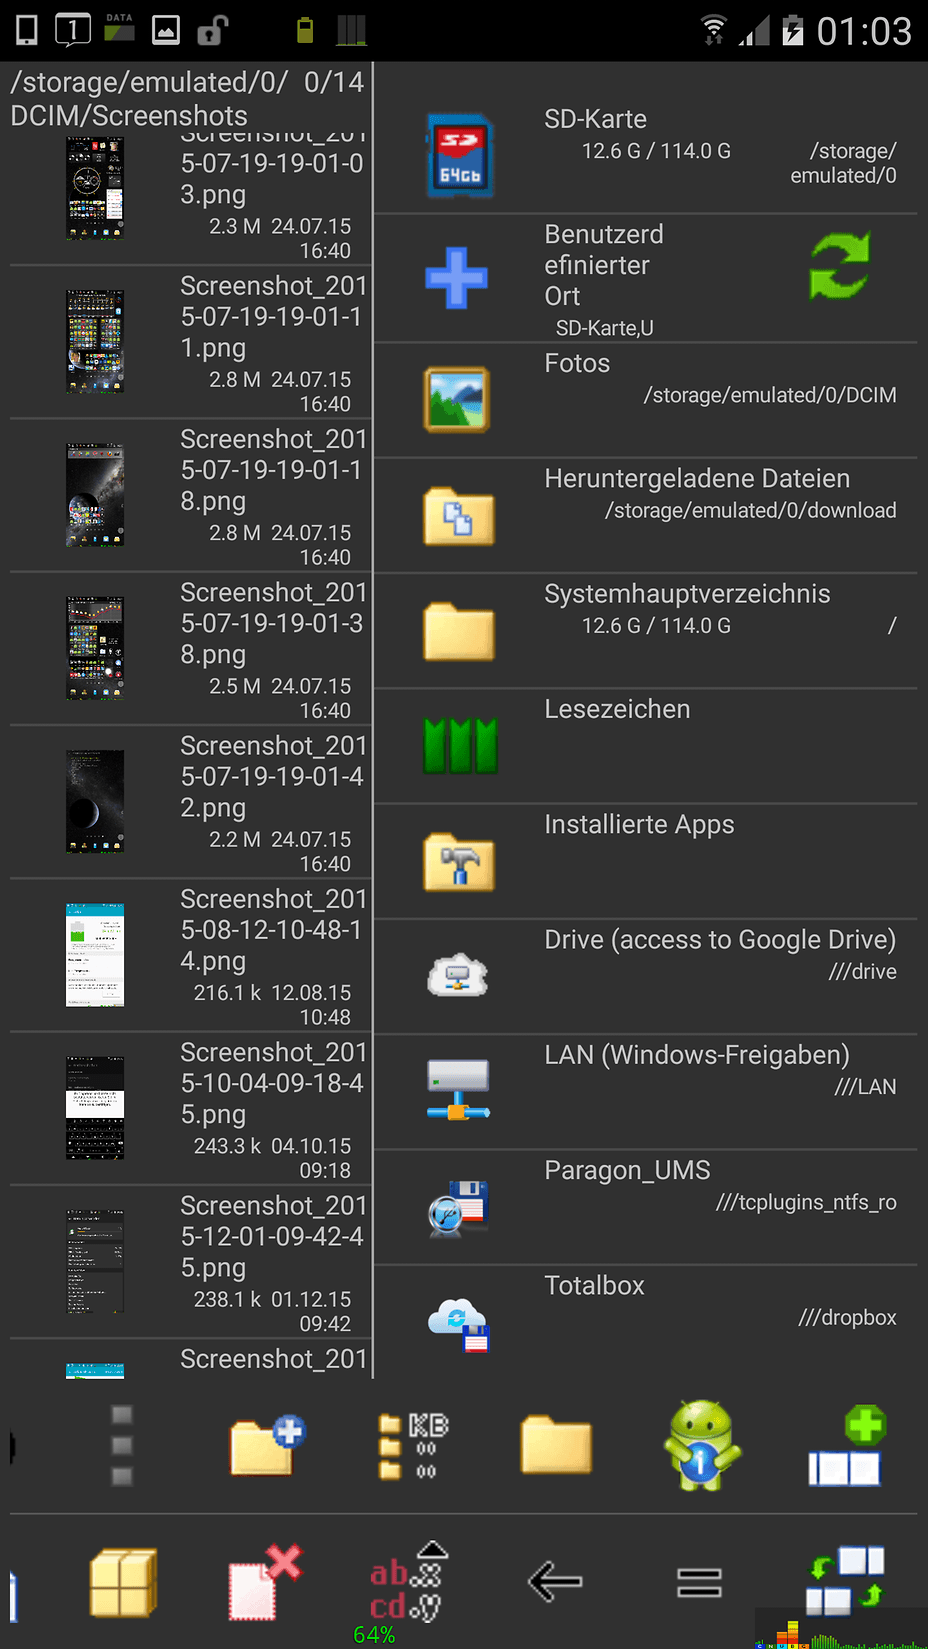Tap the add button bar icon

[x=846, y=1446]
